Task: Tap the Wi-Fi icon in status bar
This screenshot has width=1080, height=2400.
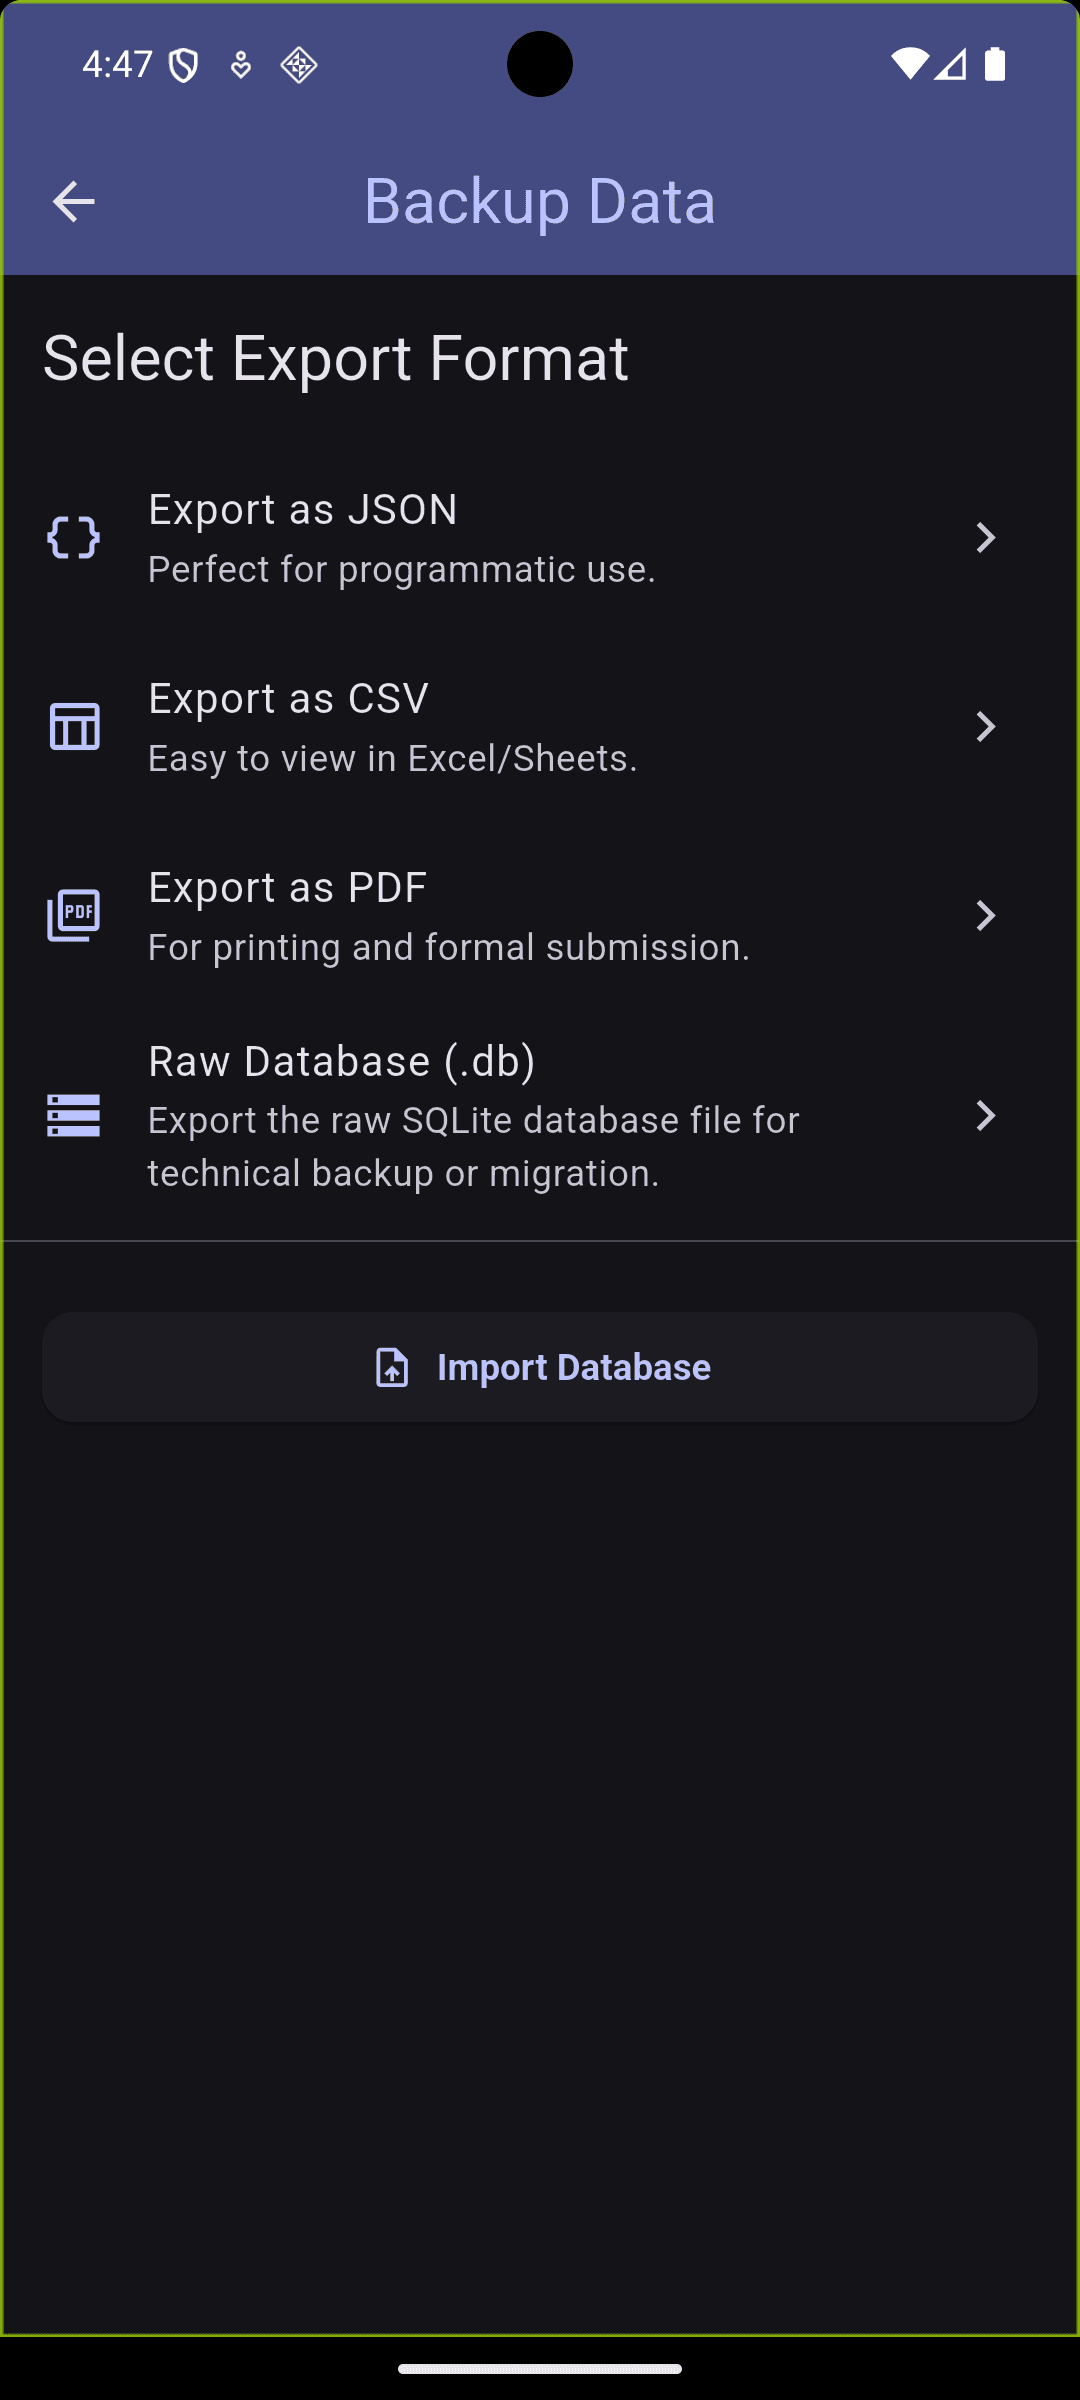Action: point(909,64)
